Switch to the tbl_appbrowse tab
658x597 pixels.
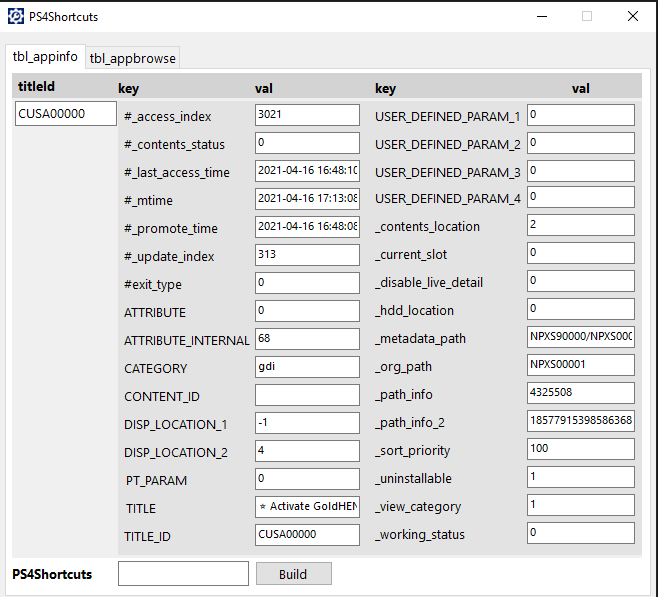click(x=133, y=58)
